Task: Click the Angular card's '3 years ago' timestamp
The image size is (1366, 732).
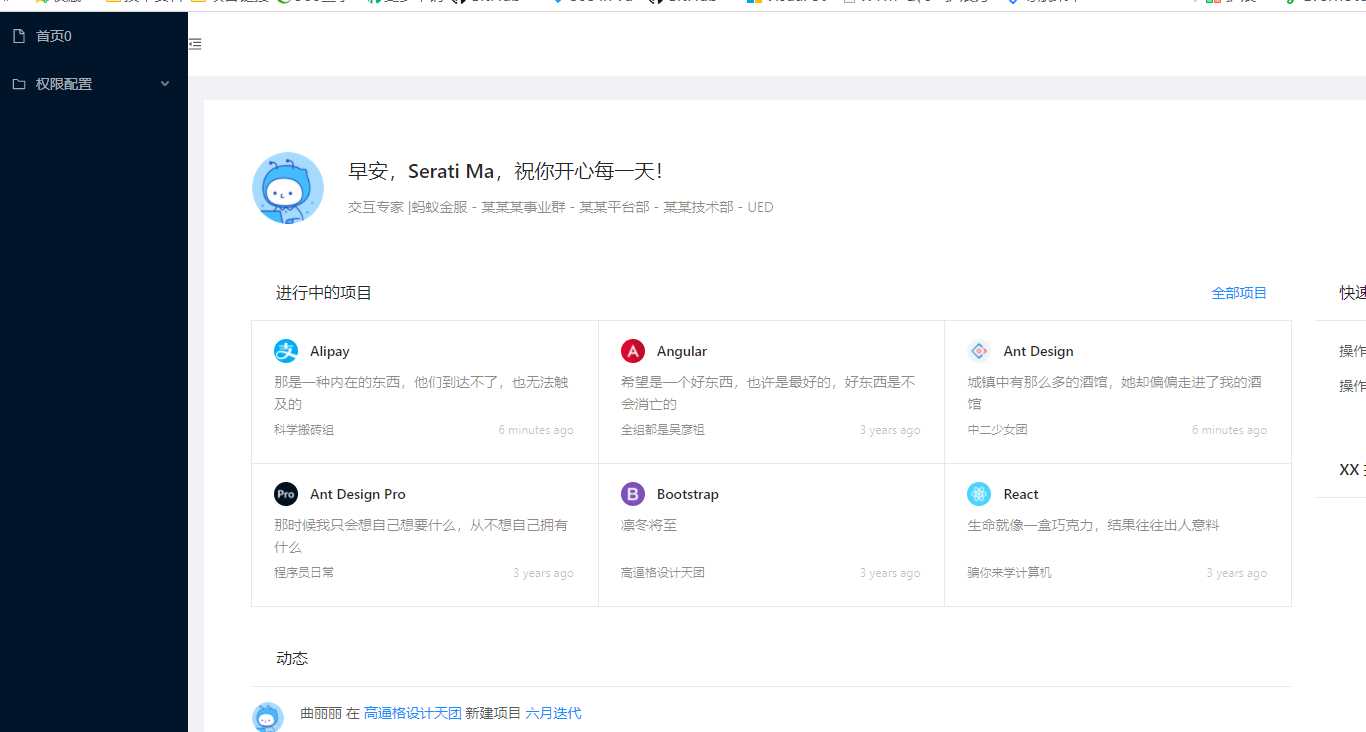Action: click(890, 430)
